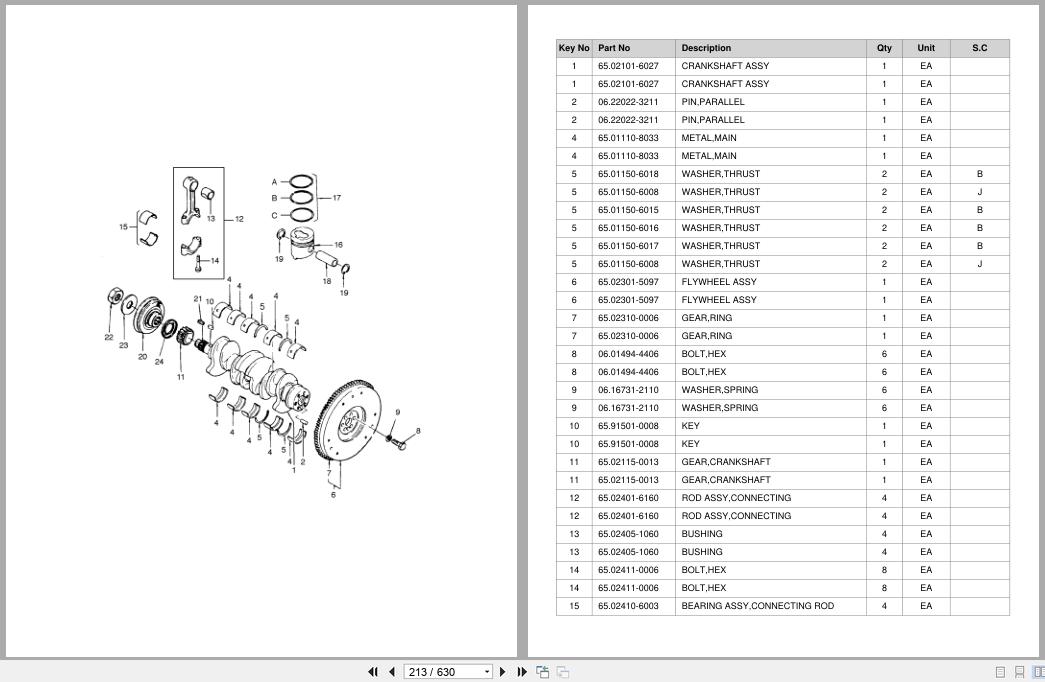The image size is (1045, 682).
Task: Click the go to previous view icon
Action: (542, 672)
